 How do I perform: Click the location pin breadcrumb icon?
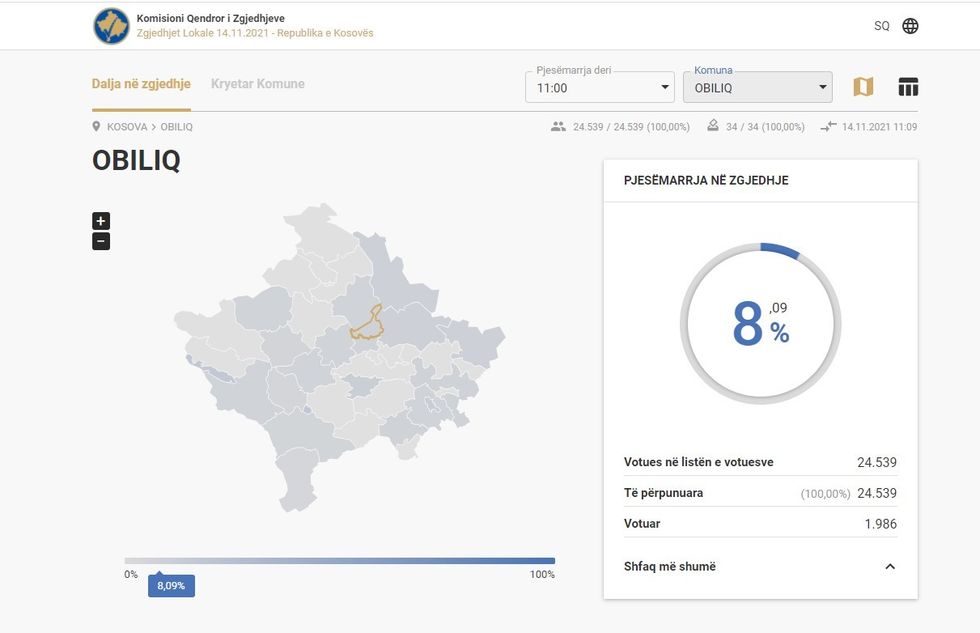coord(97,127)
